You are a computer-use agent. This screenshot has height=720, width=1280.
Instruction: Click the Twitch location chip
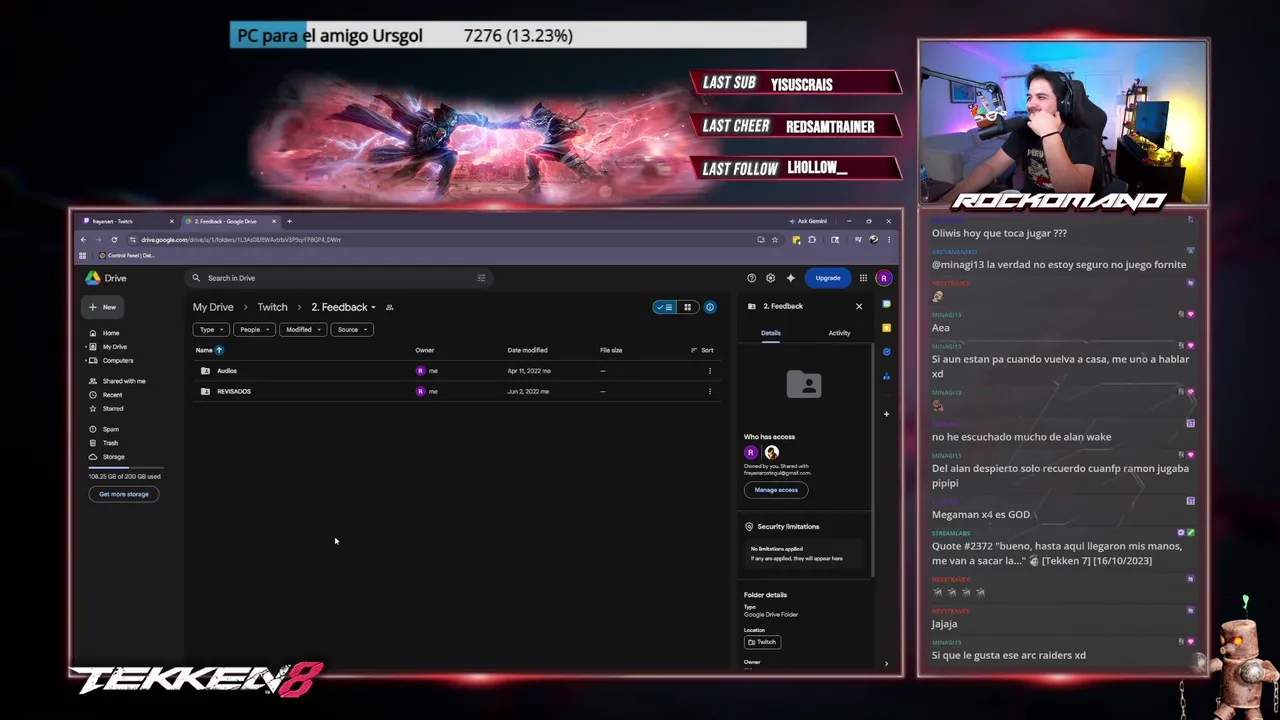(762, 642)
